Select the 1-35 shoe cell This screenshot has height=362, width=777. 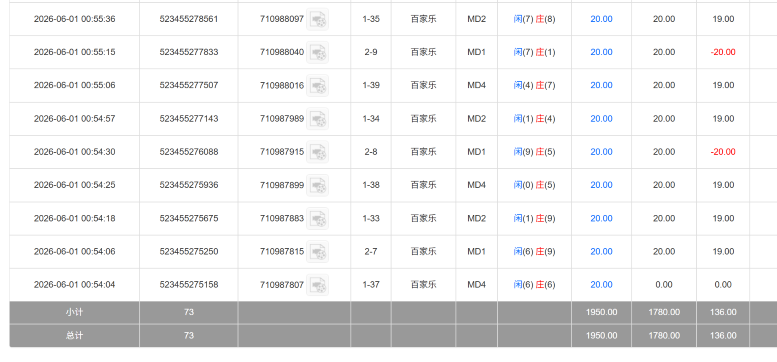(x=371, y=19)
